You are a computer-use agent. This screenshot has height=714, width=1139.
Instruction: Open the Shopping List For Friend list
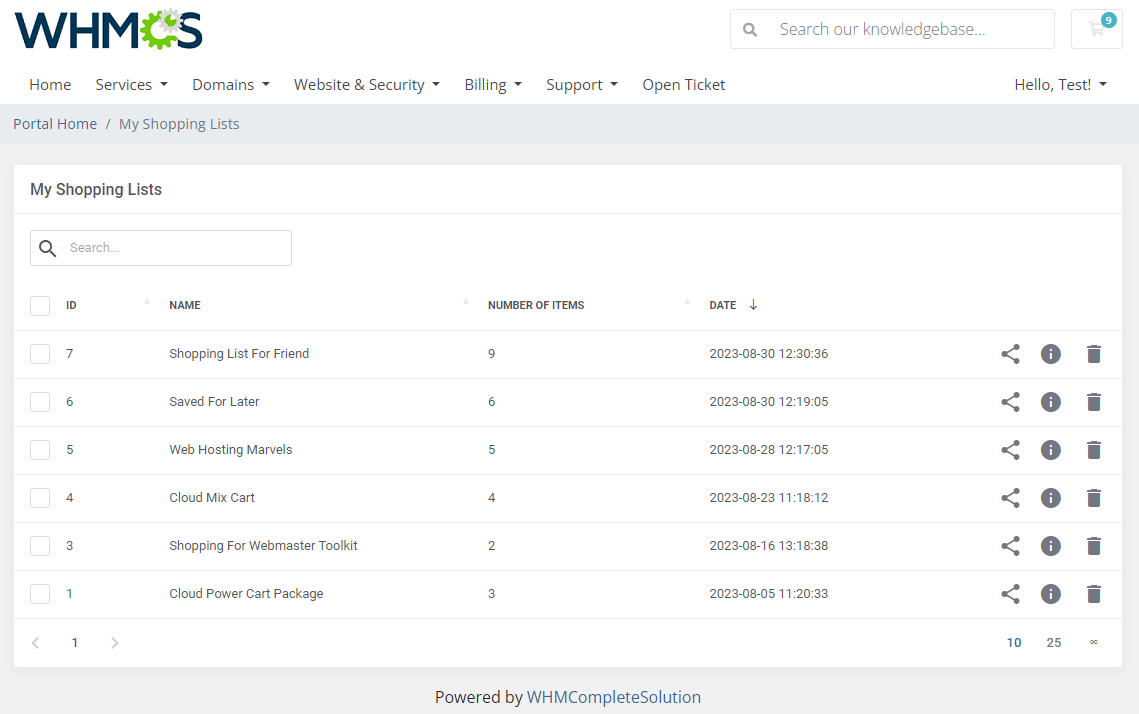[x=239, y=353]
